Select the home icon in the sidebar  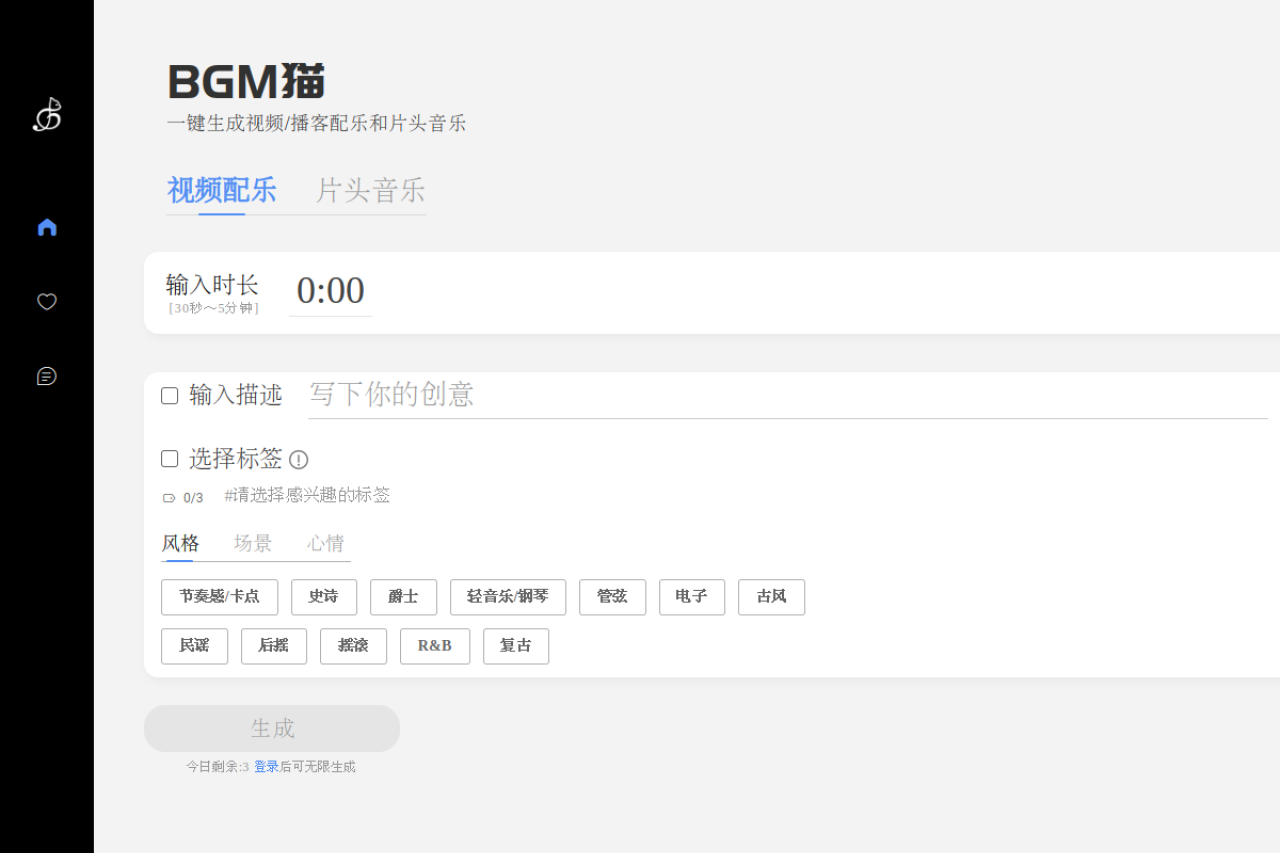pos(46,227)
